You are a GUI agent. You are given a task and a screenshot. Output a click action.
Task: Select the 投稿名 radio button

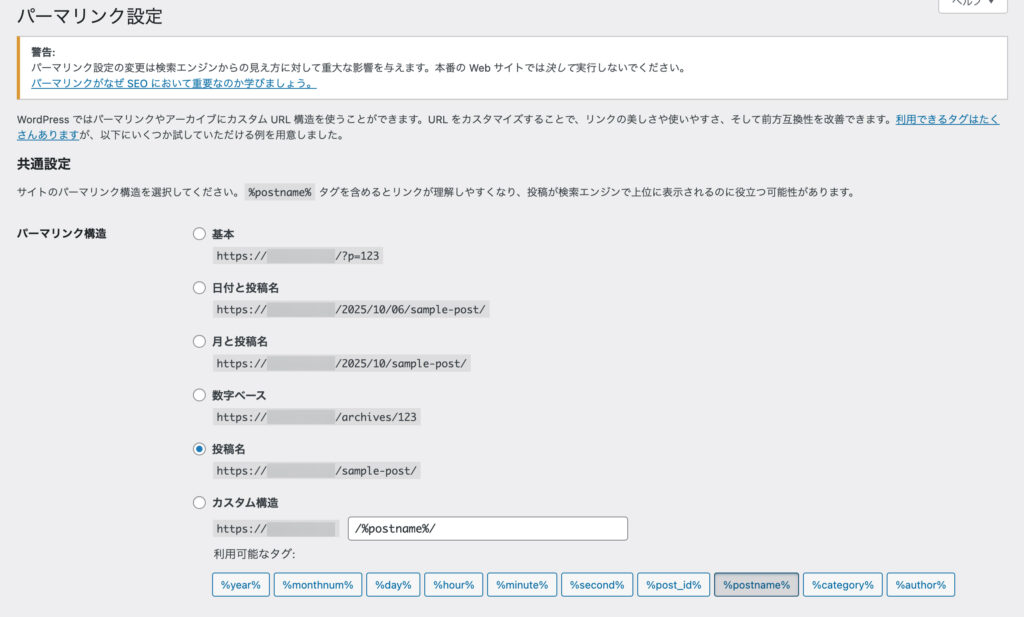tap(199, 449)
